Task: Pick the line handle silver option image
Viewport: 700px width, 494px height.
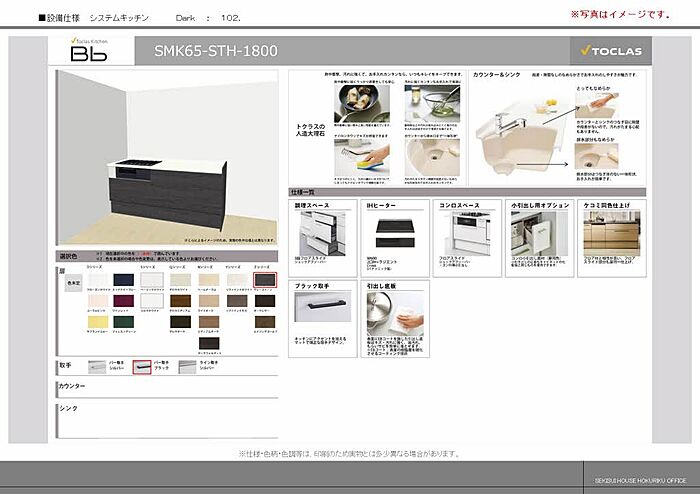Action: tap(185, 367)
